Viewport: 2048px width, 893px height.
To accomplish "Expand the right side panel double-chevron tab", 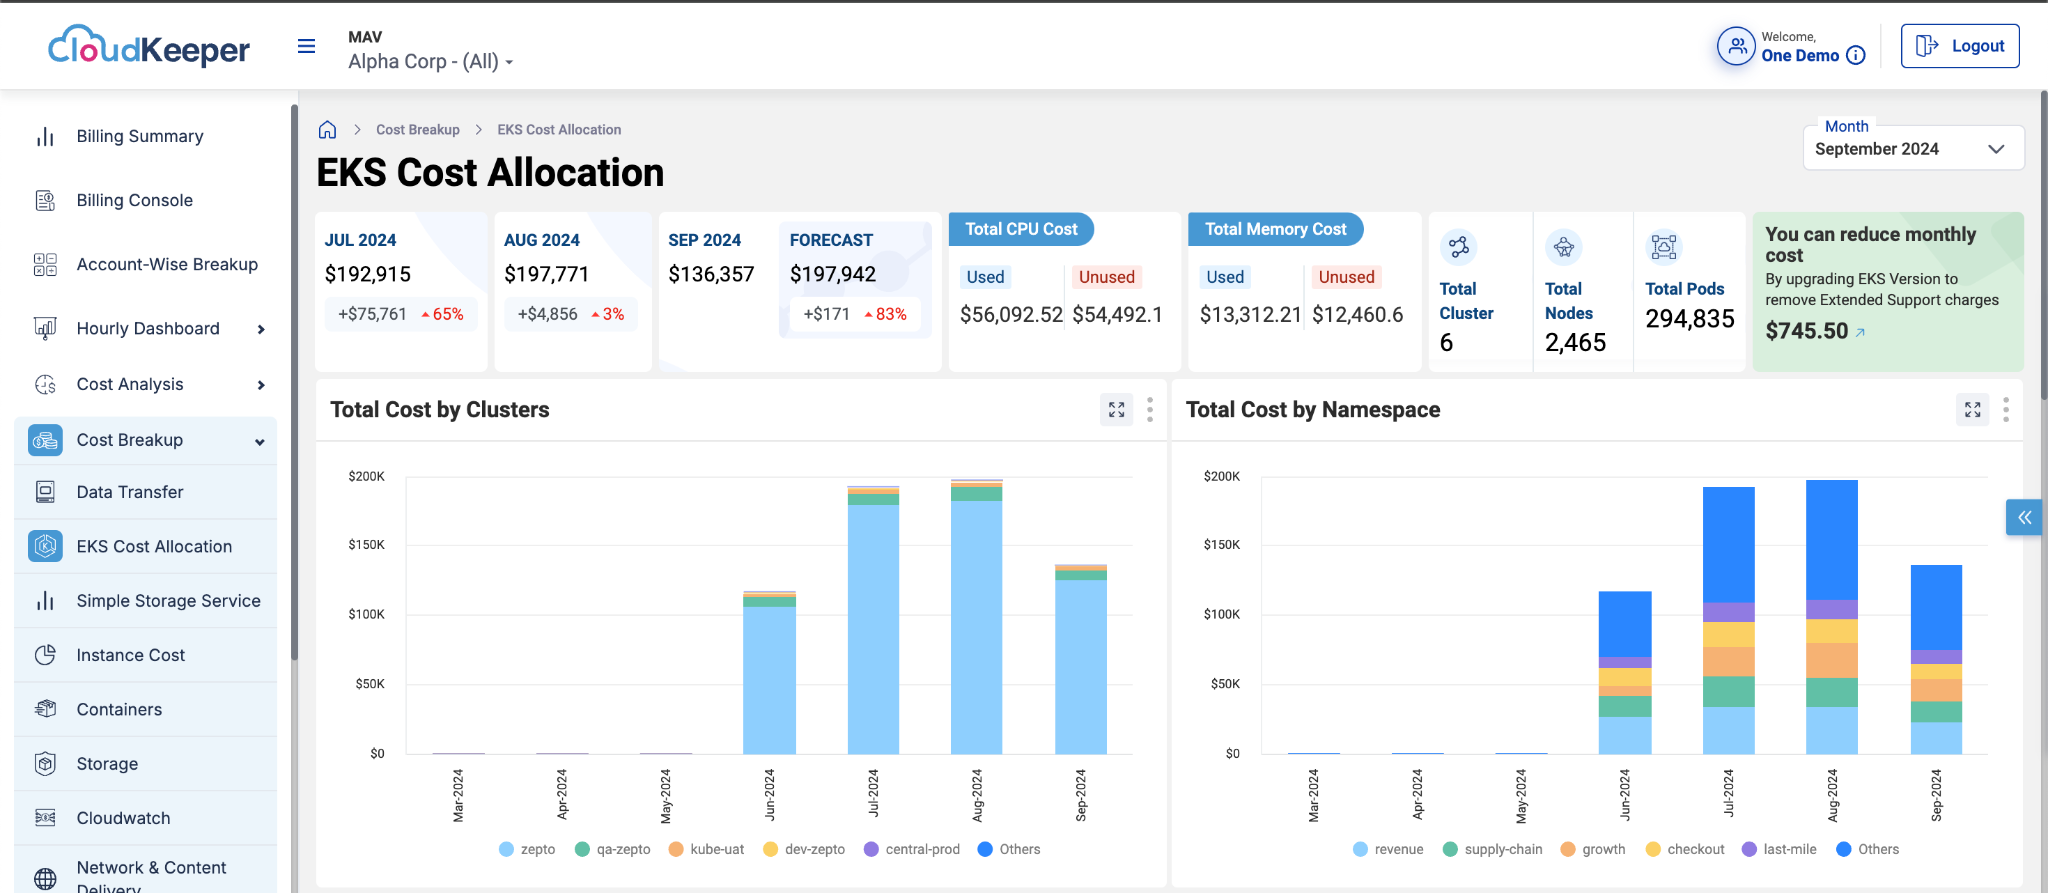I will tap(2024, 517).
